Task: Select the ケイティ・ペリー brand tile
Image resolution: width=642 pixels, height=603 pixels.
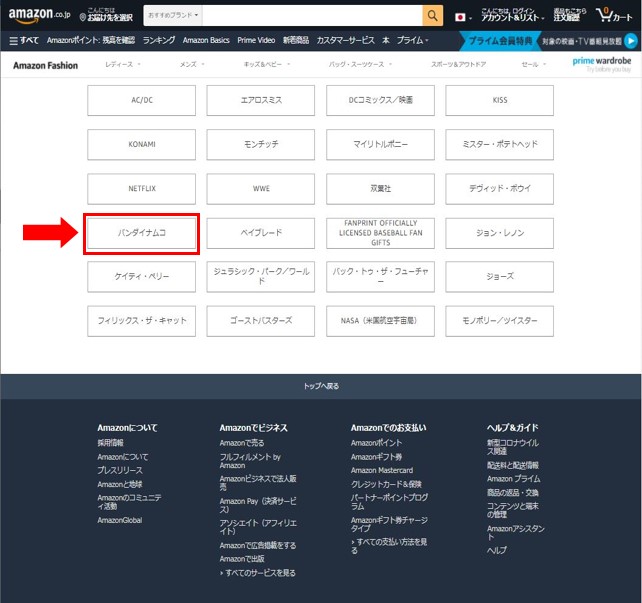Action: 142,277
